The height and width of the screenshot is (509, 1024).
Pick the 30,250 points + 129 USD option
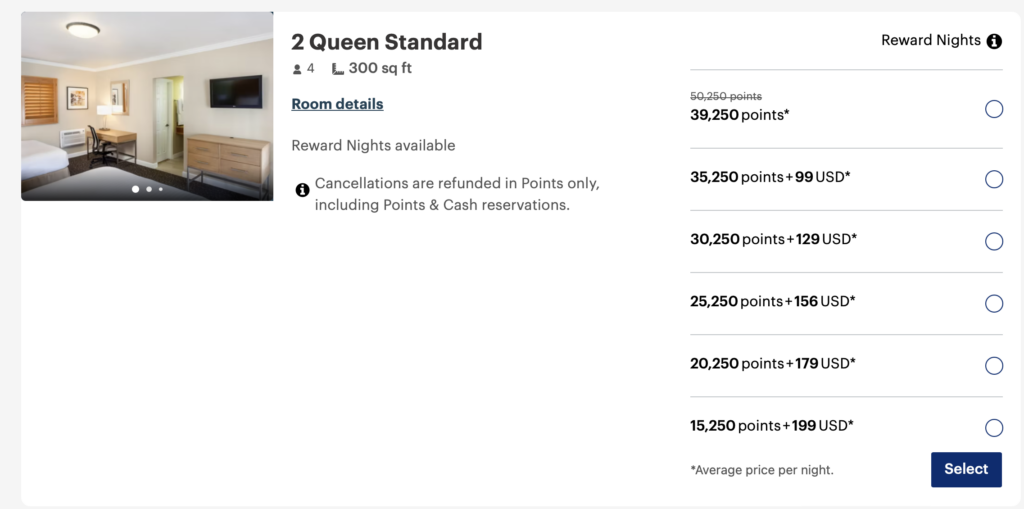point(994,241)
